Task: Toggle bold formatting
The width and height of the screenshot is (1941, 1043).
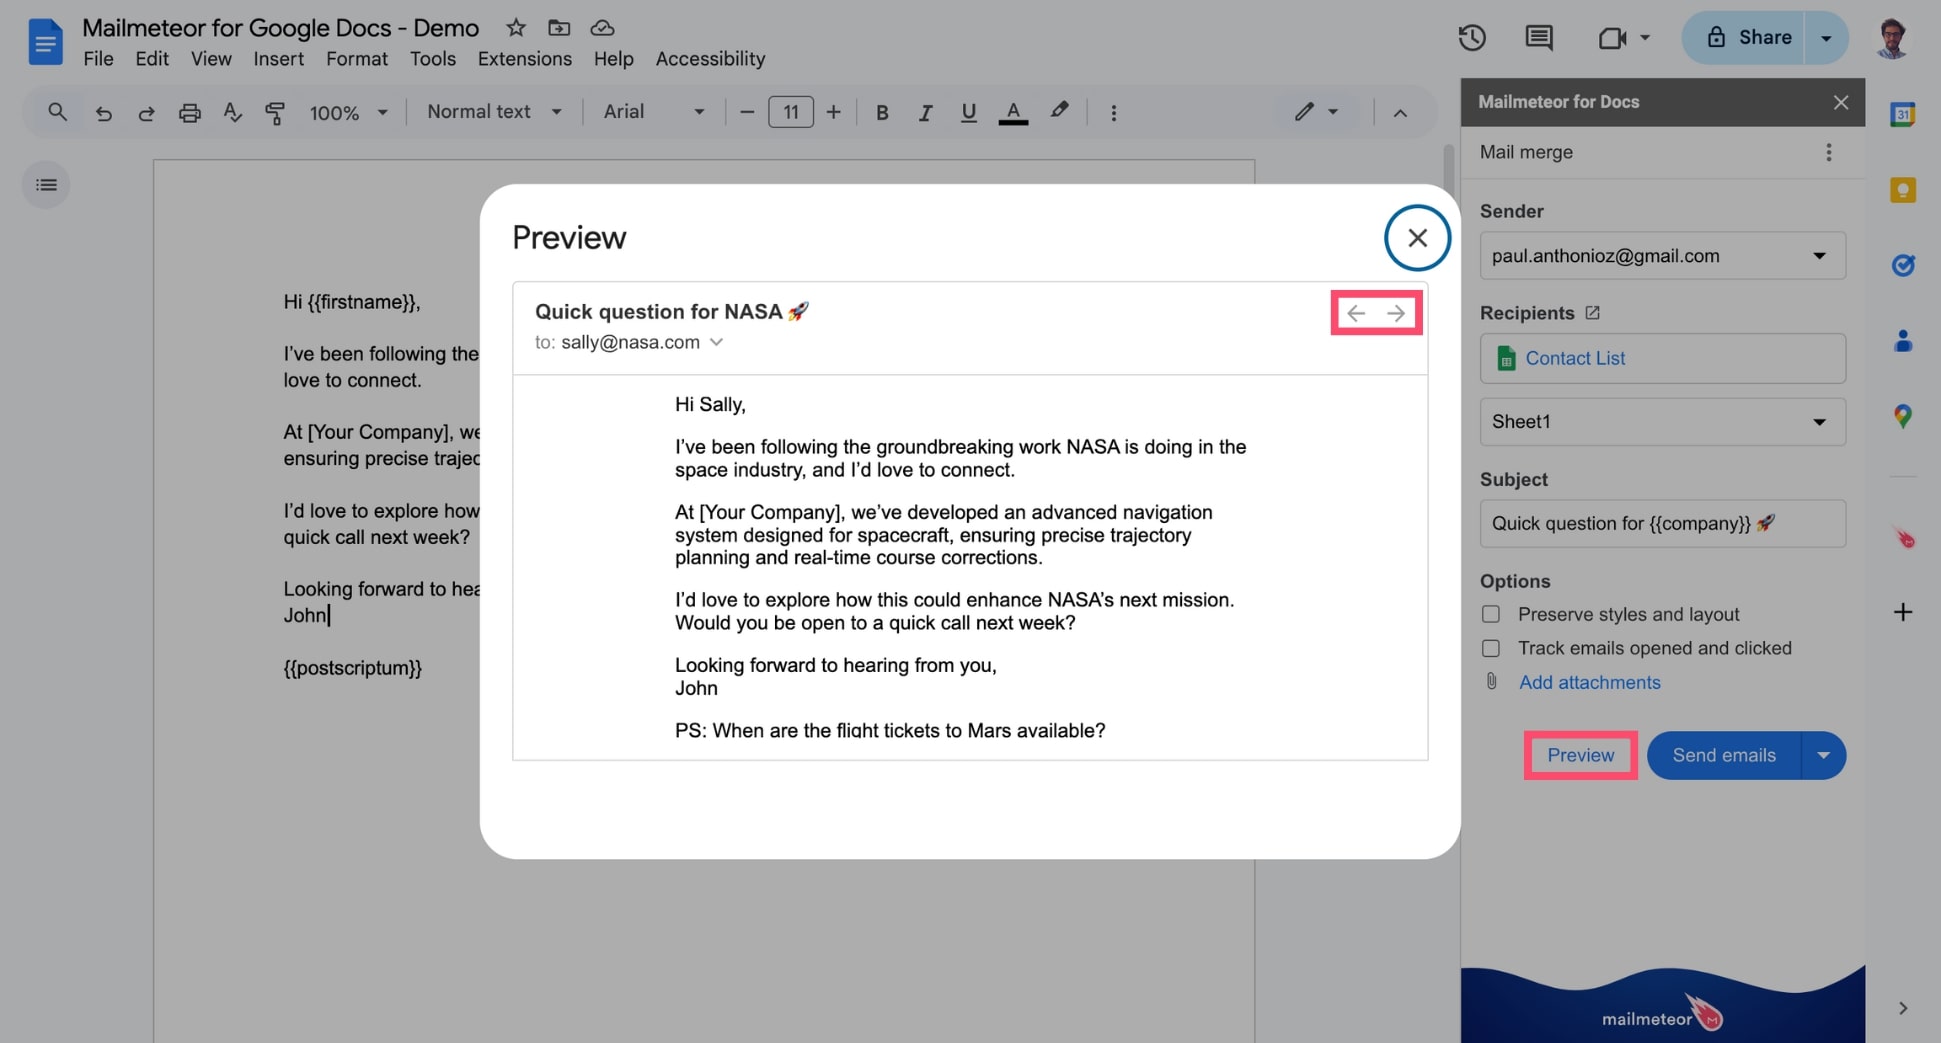Action: (x=882, y=113)
